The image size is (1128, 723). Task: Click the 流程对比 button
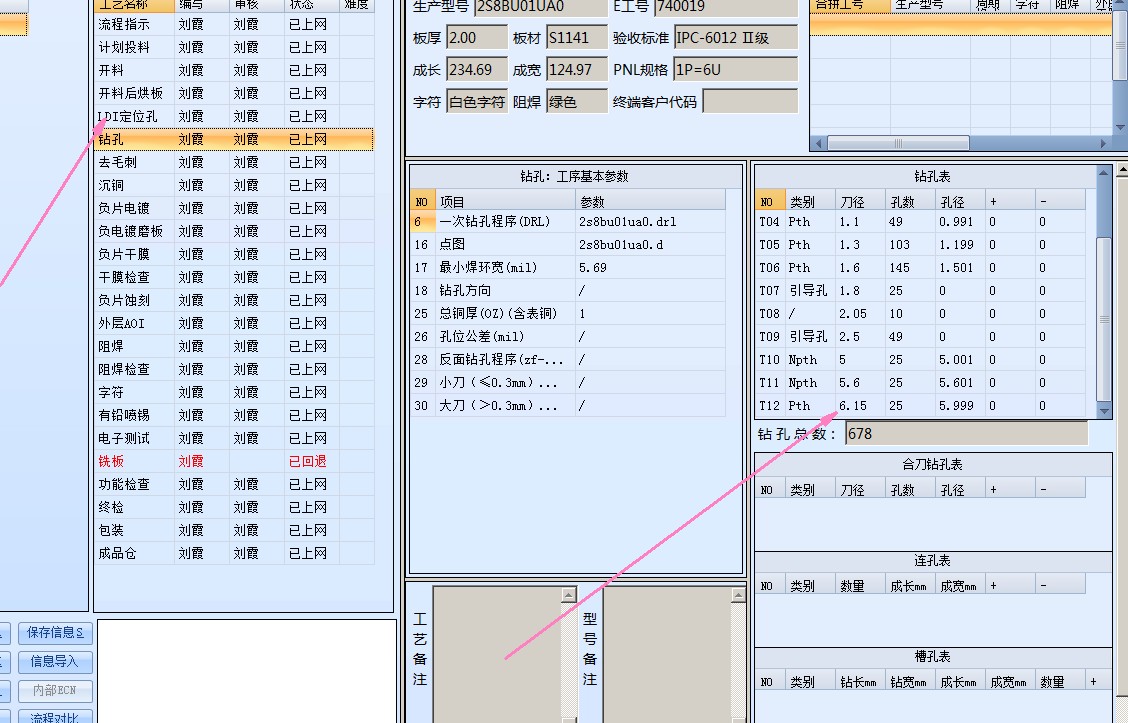click(x=55, y=717)
